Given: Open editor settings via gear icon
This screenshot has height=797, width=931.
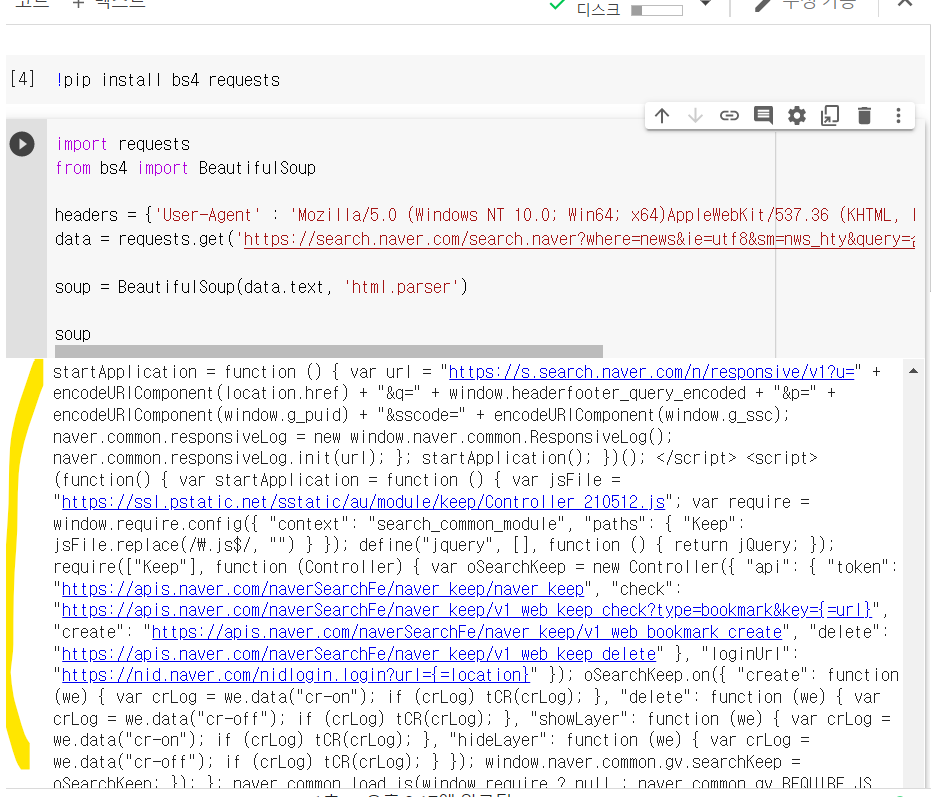Looking at the screenshot, I should (797, 115).
